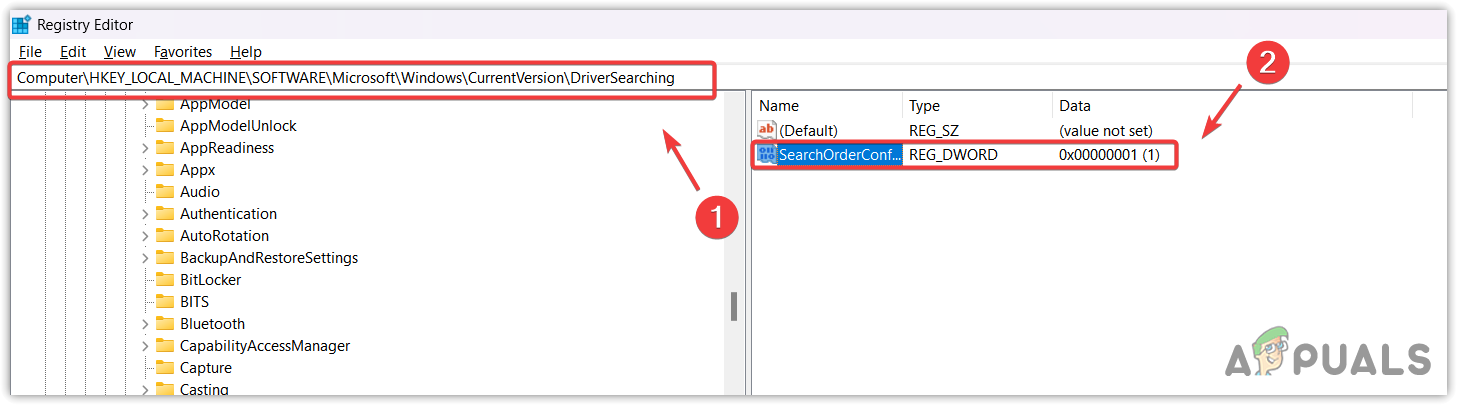This screenshot has width=1457, height=405.
Task: Expand the AppReadiness key
Action: 145,148
